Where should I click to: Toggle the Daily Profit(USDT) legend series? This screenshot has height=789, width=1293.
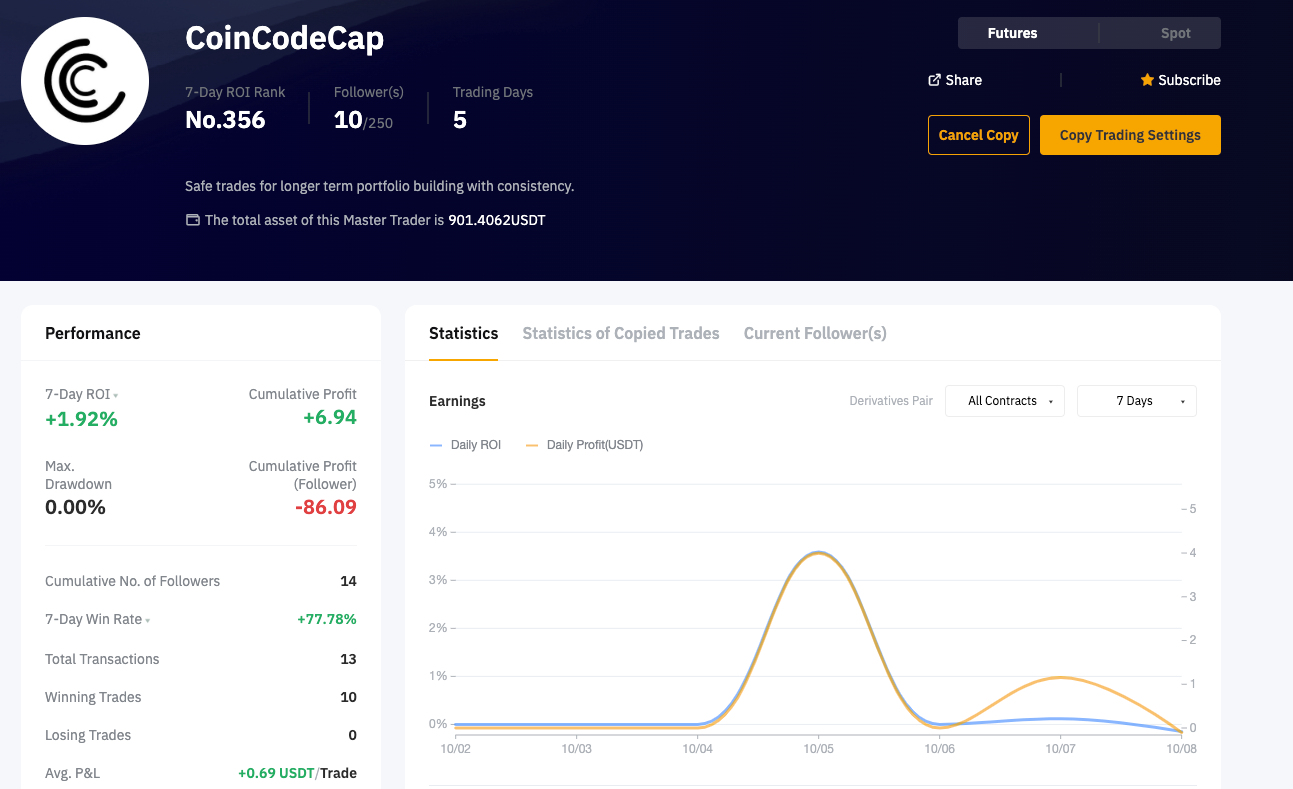tap(584, 445)
